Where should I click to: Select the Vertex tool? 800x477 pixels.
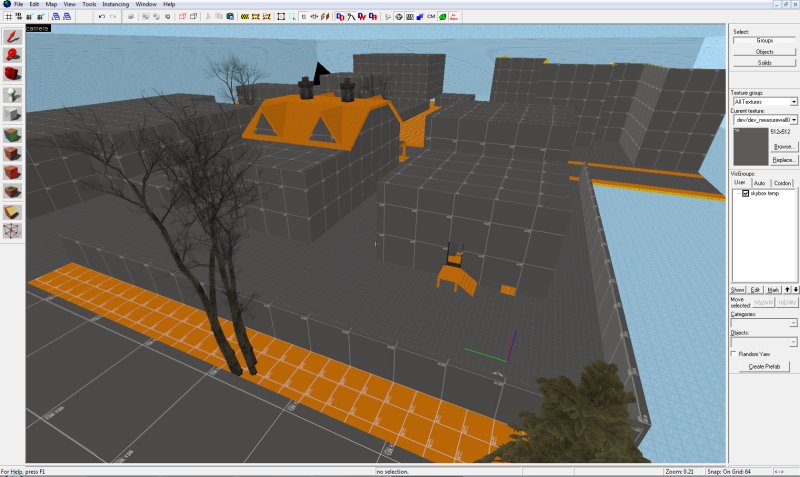pyautogui.click(x=12, y=231)
